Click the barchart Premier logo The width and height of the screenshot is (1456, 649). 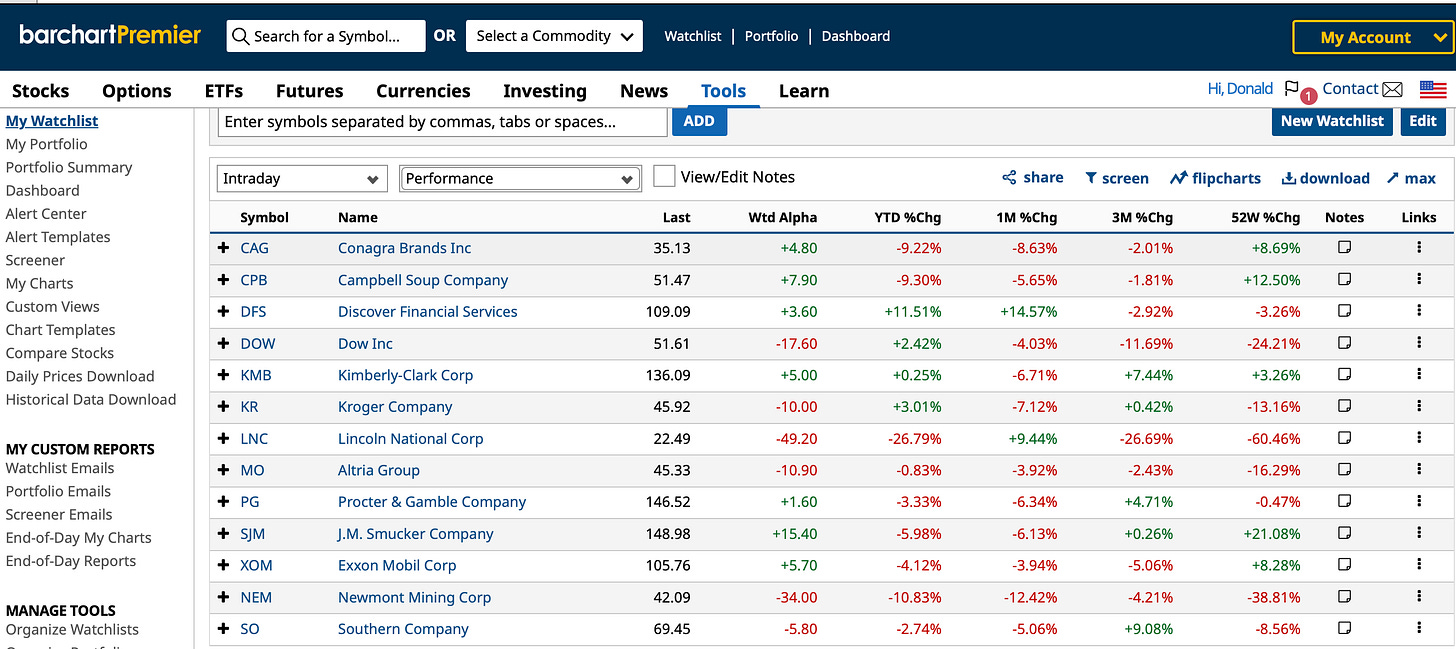click(x=110, y=35)
